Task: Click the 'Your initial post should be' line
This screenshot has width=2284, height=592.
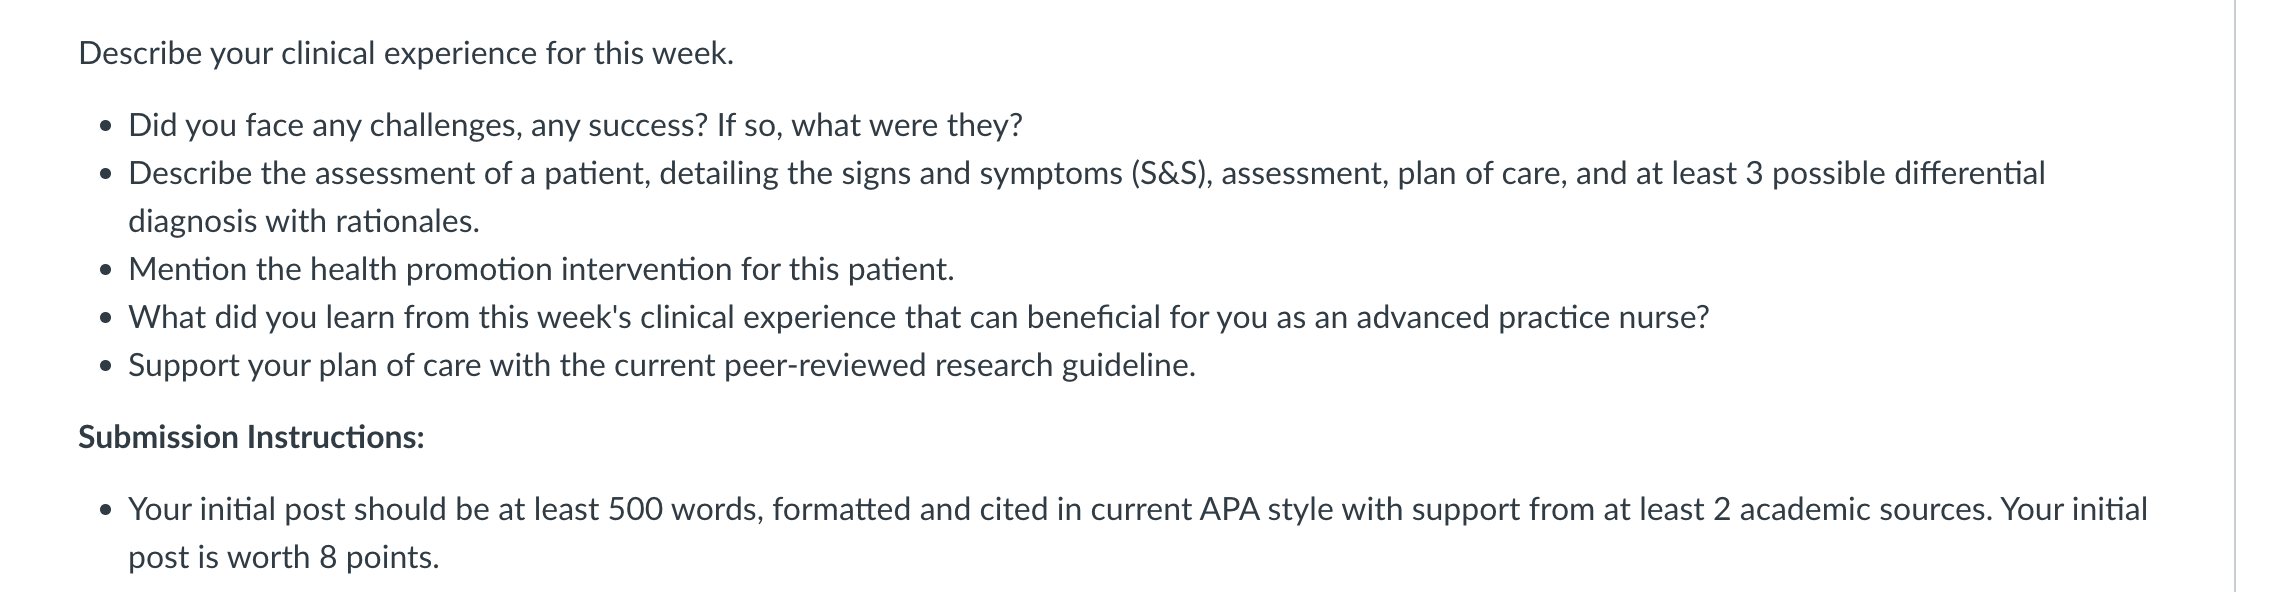Action: (1137, 509)
